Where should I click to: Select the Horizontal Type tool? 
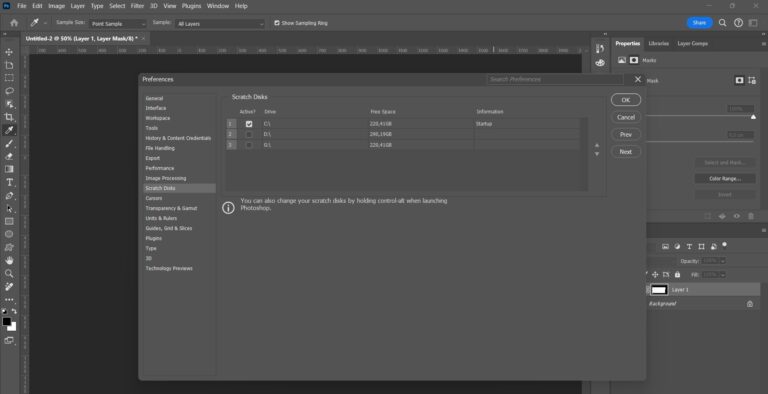[9, 182]
